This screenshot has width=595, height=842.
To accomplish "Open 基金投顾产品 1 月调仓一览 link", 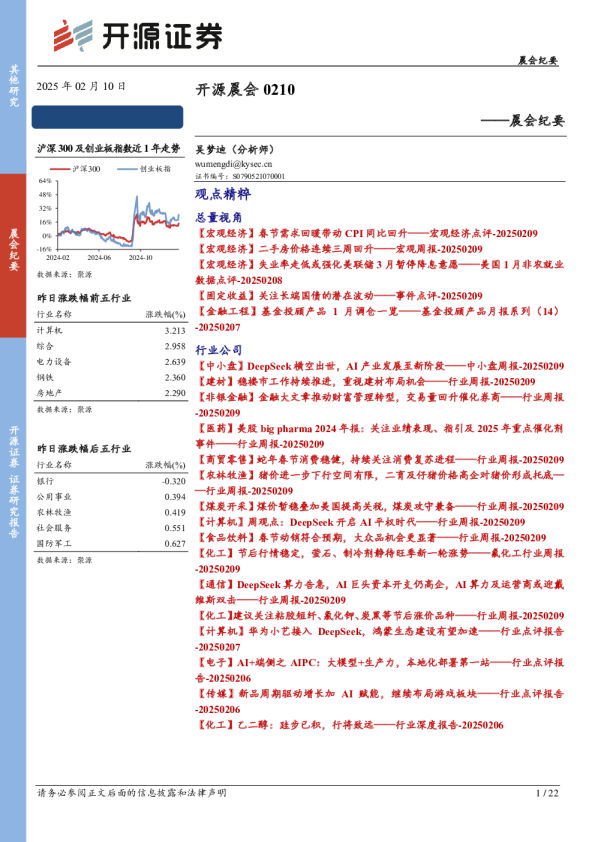I will [x=380, y=319].
